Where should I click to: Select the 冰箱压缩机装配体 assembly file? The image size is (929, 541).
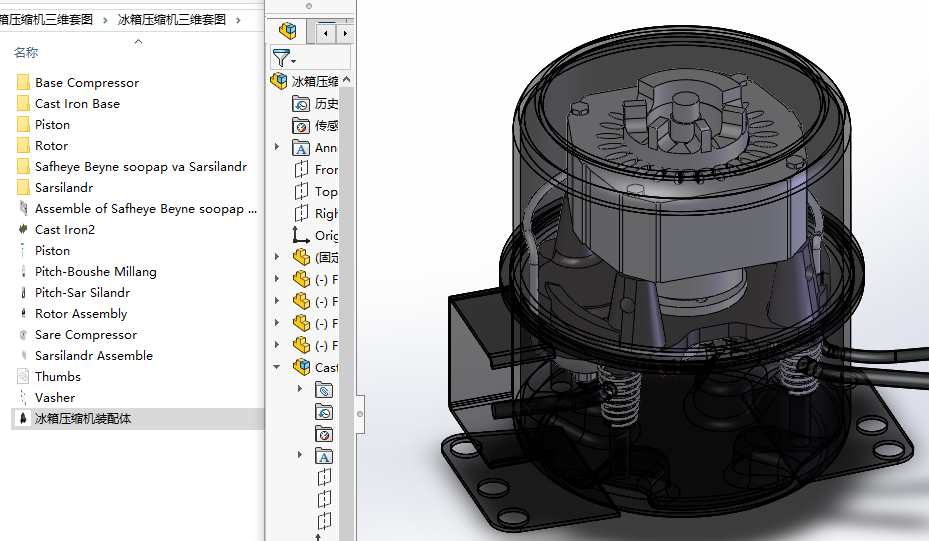(x=82, y=419)
